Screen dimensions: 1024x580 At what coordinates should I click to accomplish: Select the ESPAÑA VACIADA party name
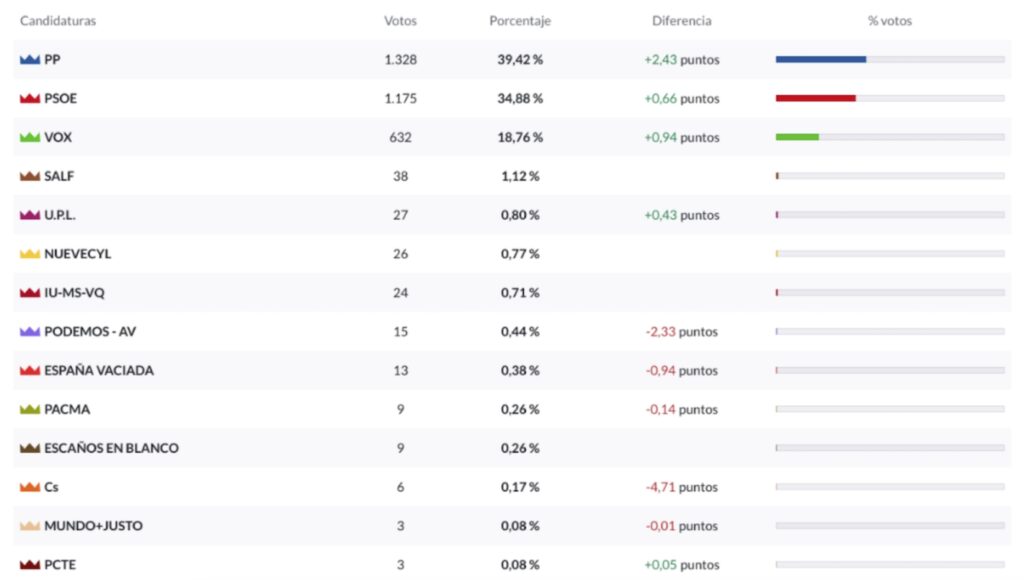pyautogui.click(x=99, y=371)
